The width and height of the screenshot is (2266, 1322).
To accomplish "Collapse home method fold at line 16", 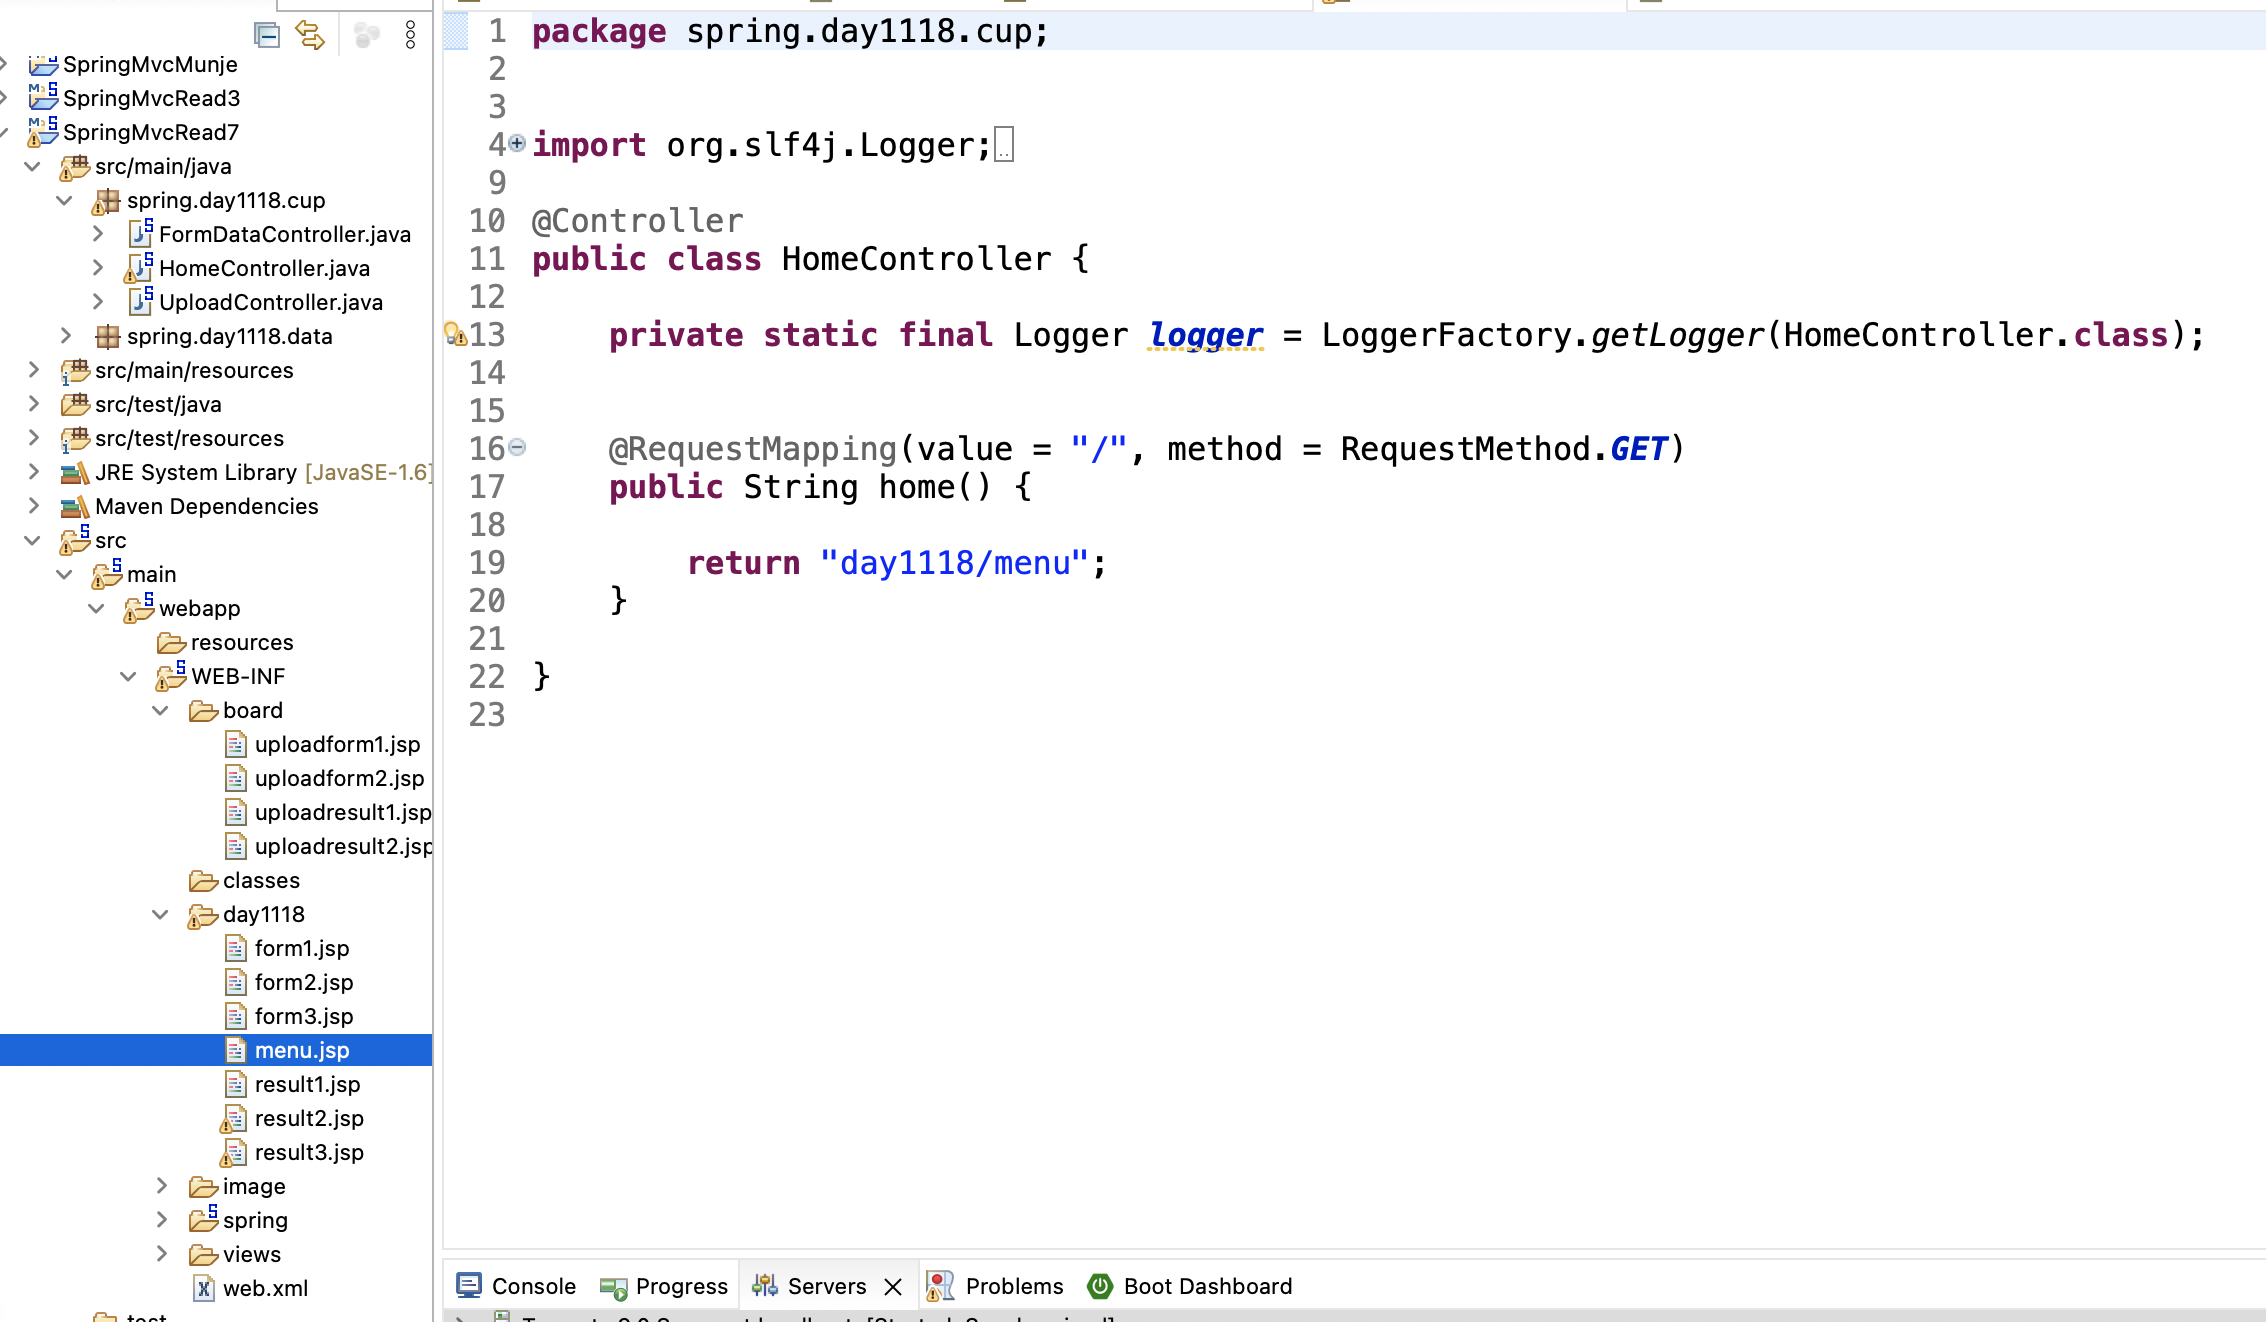I will click(x=517, y=447).
